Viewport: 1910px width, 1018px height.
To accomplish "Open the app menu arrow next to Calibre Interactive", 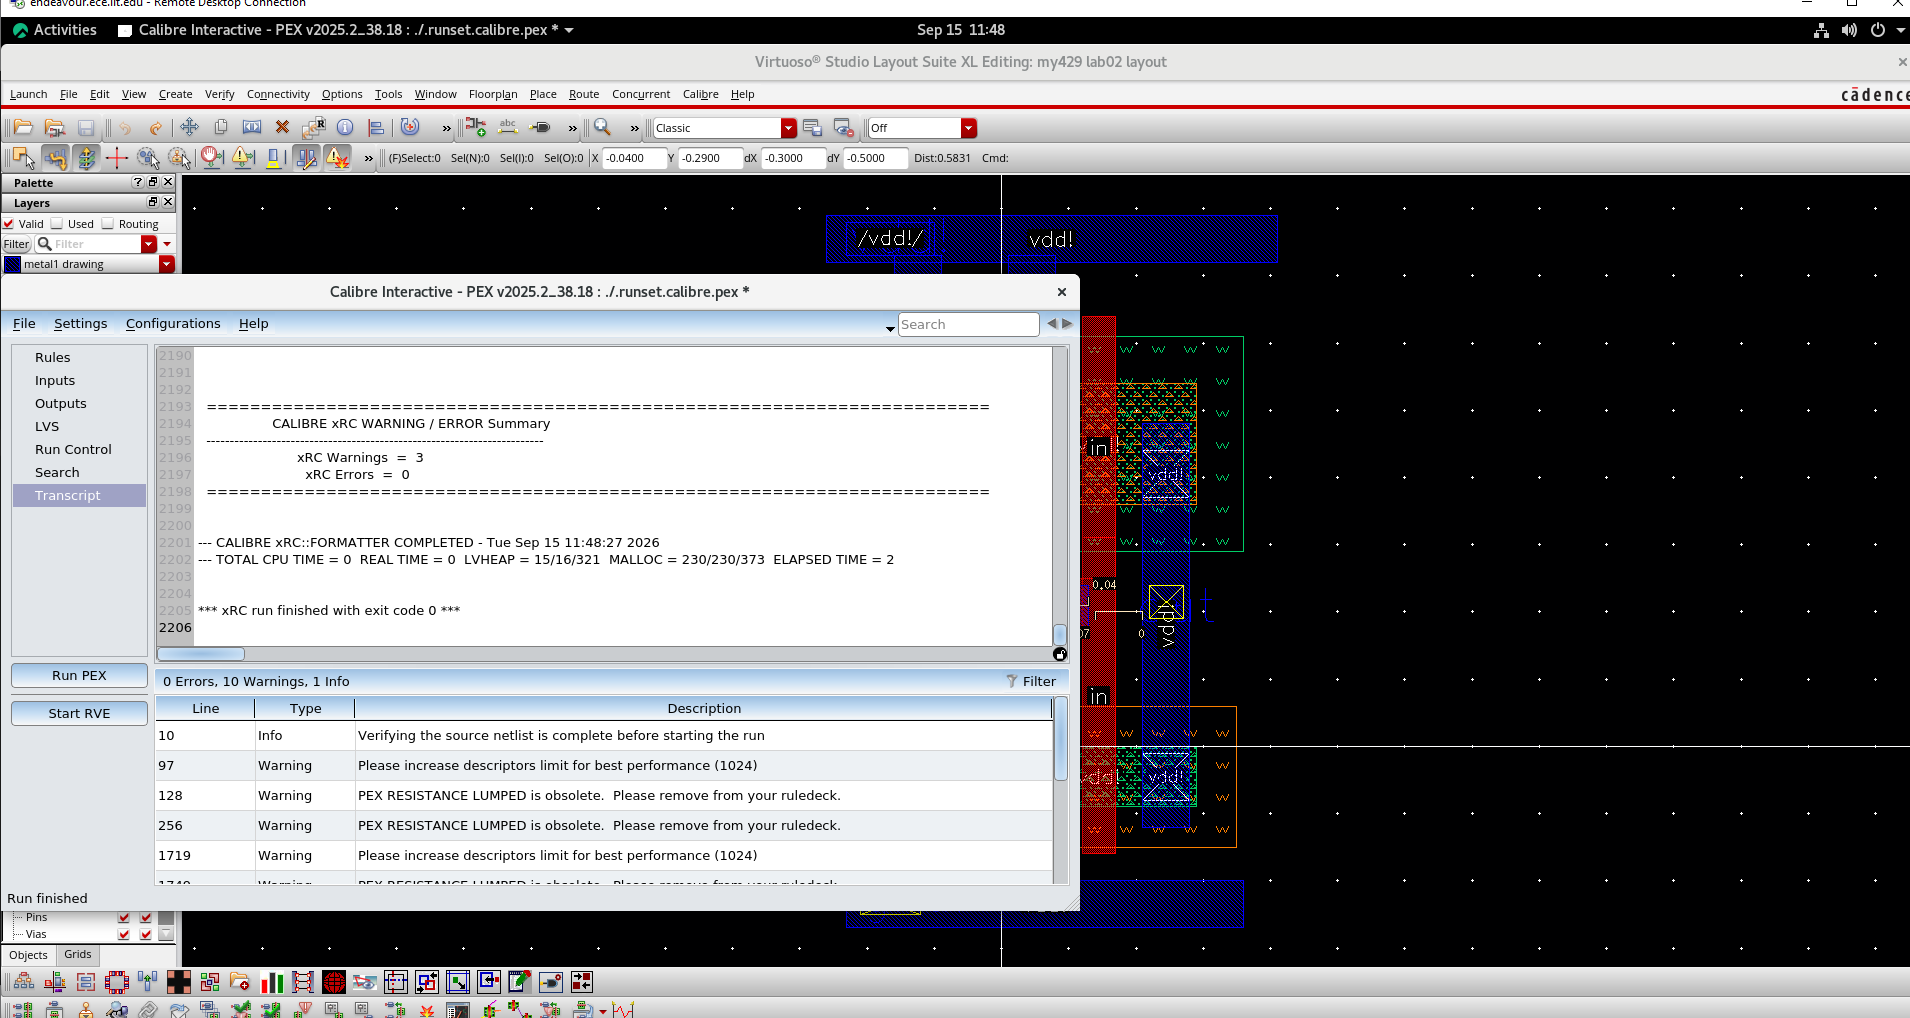I will coord(569,30).
